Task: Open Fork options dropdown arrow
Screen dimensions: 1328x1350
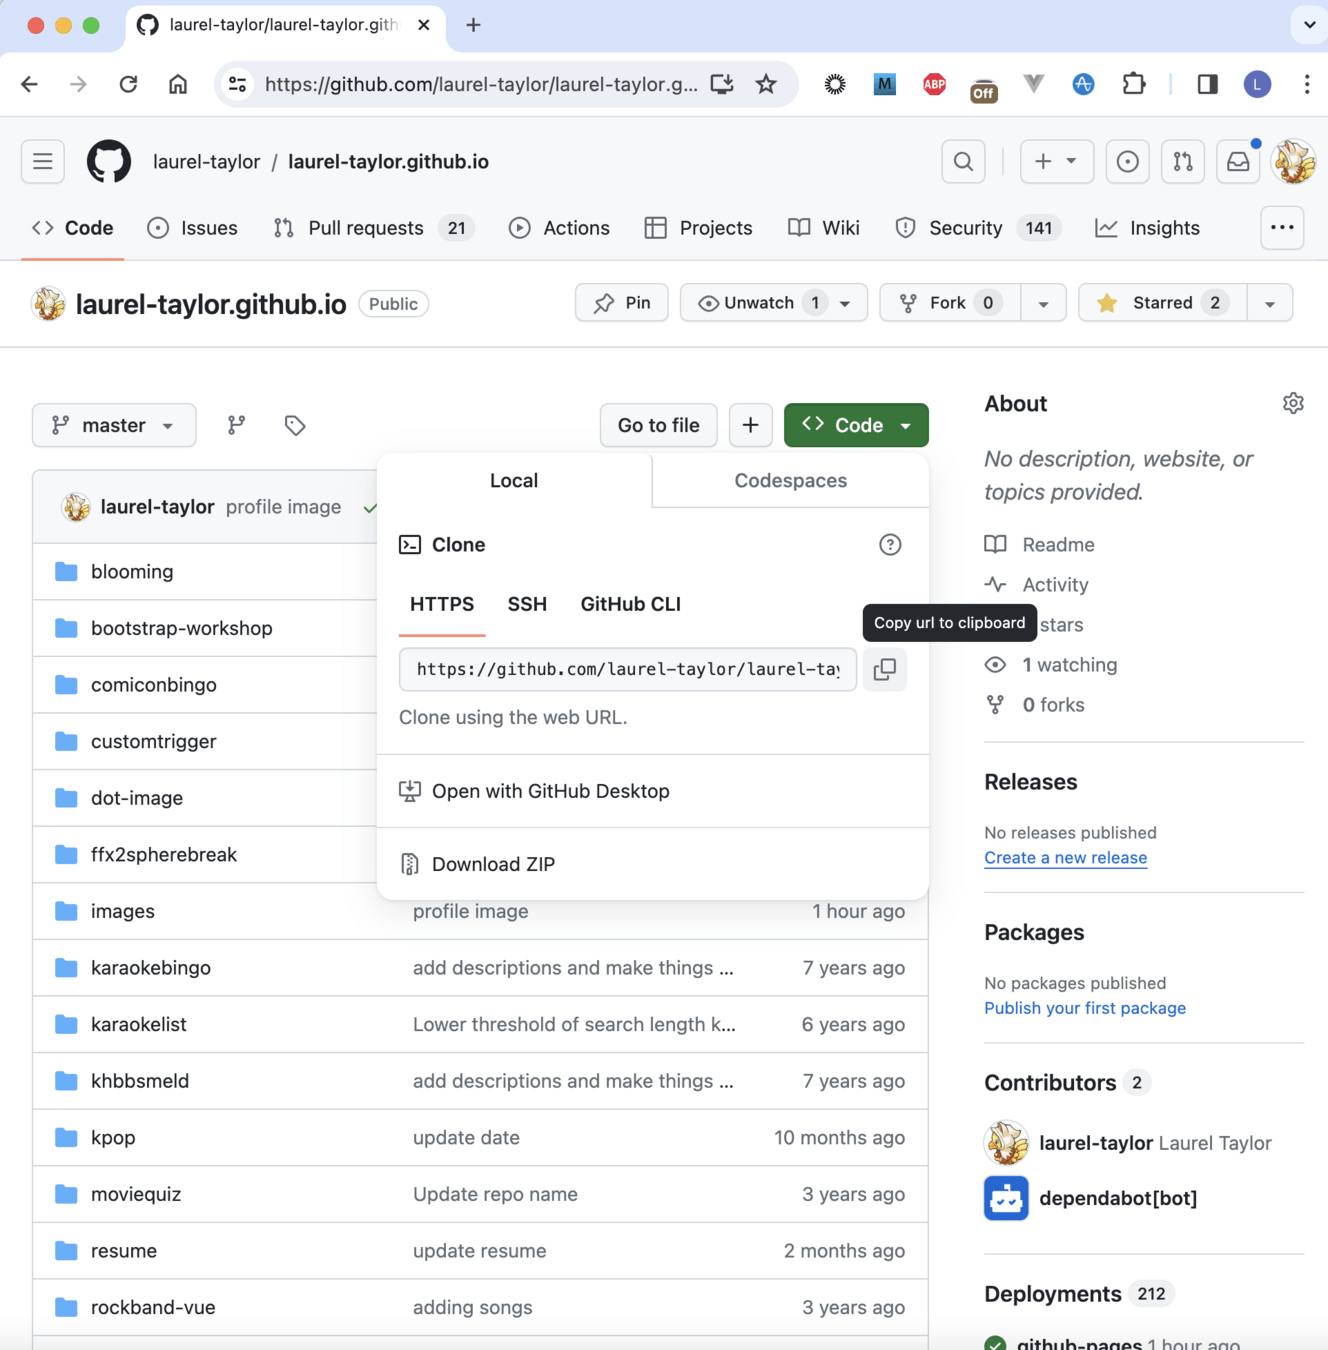Action: 1043,303
